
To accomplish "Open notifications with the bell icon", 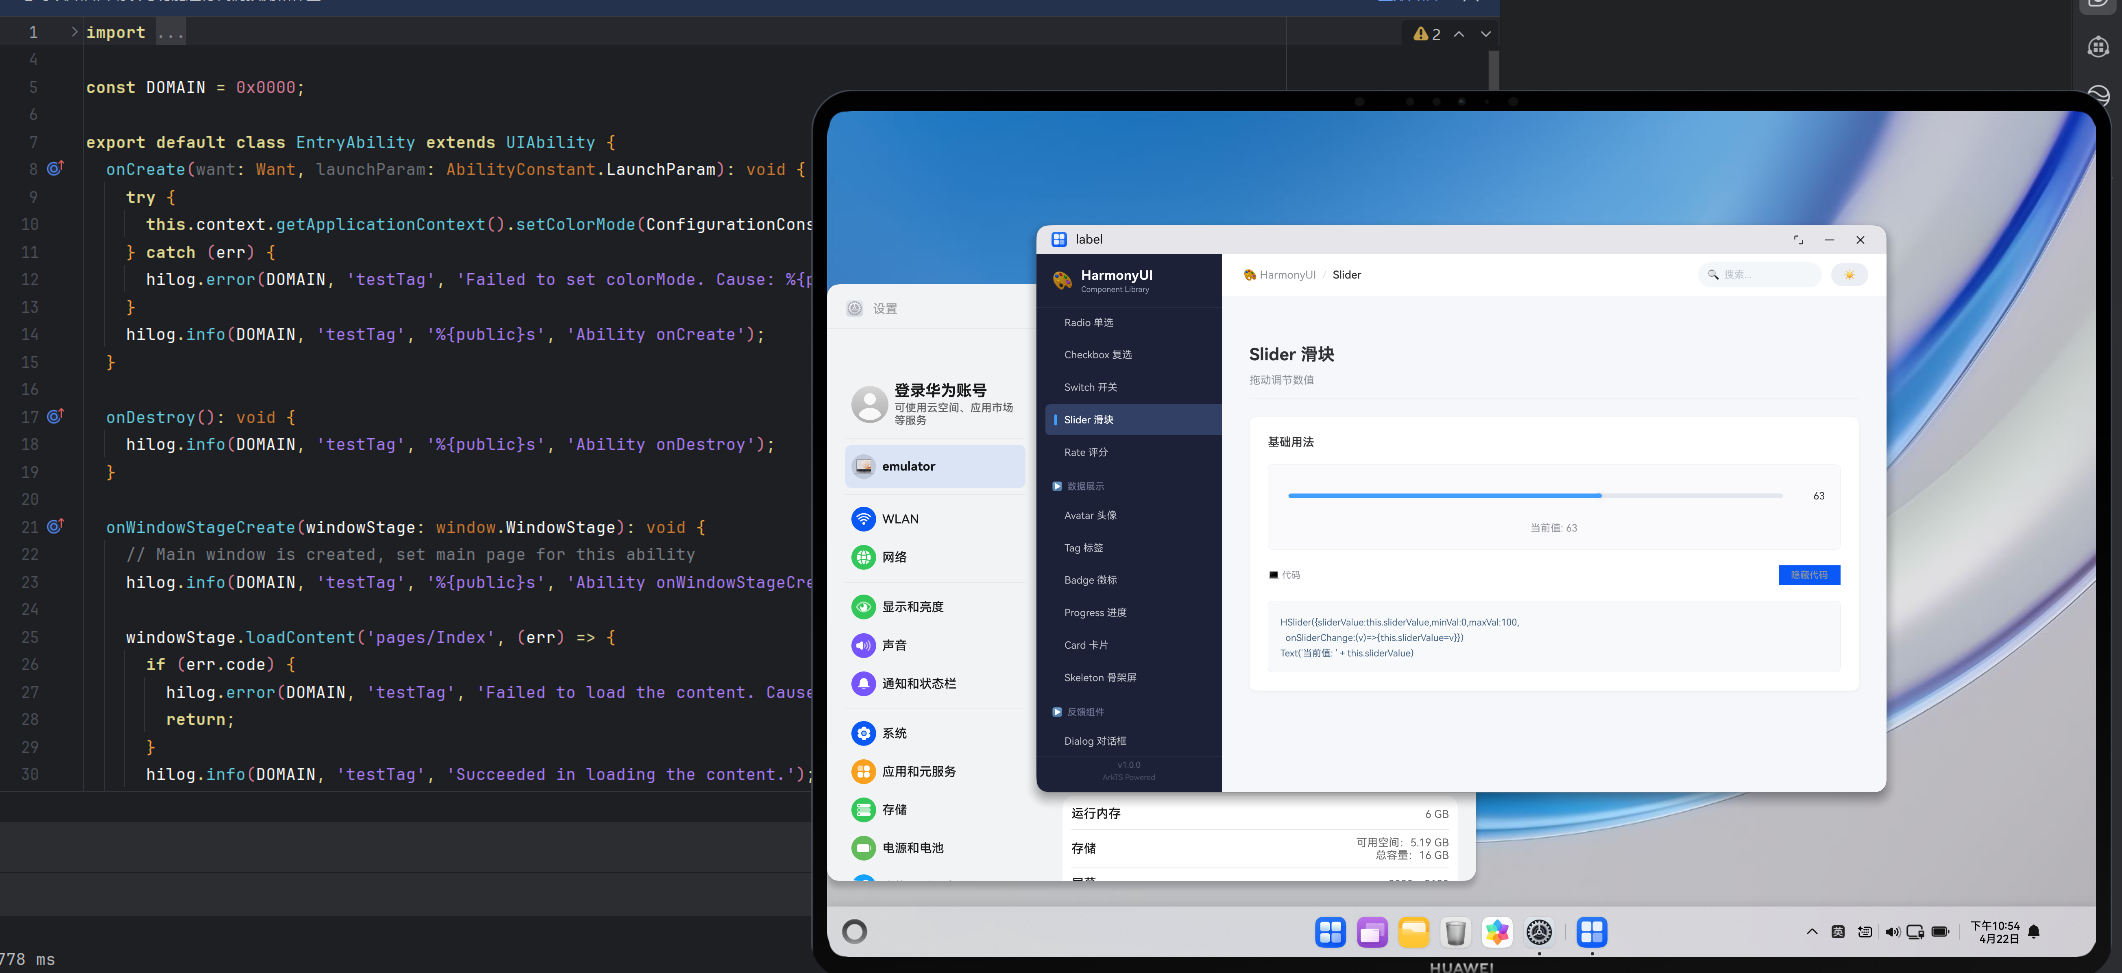I will pyautogui.click(x=2034, y=932).
